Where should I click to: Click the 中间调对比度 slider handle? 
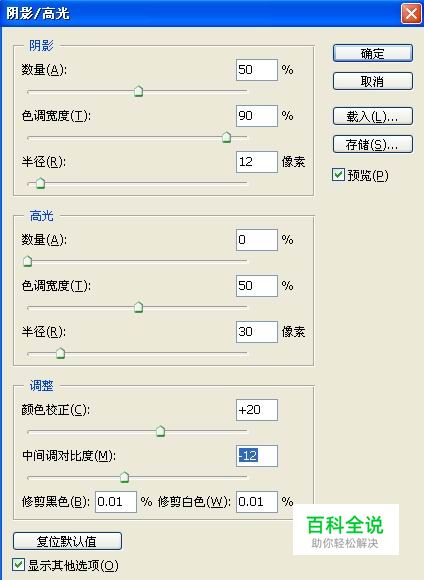pos(124,477)
